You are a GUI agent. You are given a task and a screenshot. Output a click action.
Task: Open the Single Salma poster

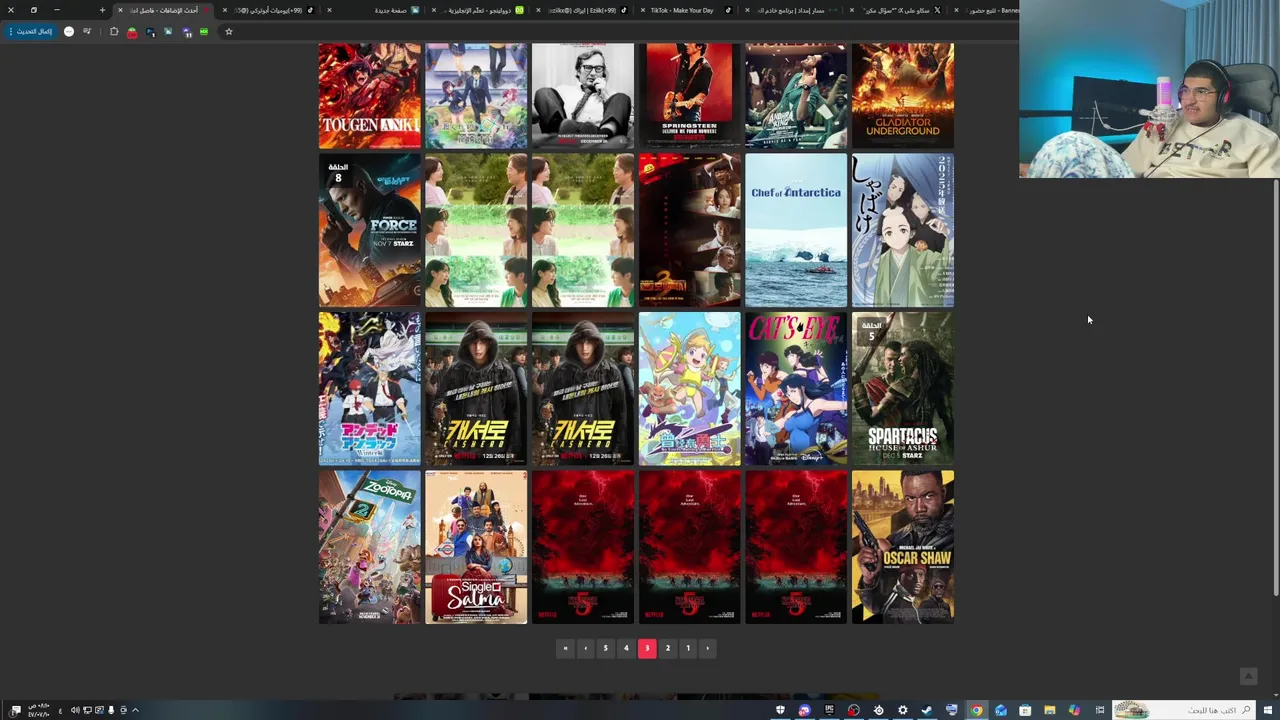click(476, 547)
